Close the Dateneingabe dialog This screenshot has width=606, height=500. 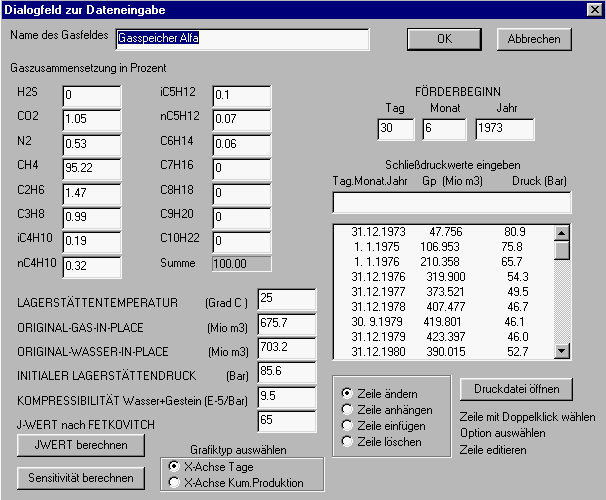[594, 10]
